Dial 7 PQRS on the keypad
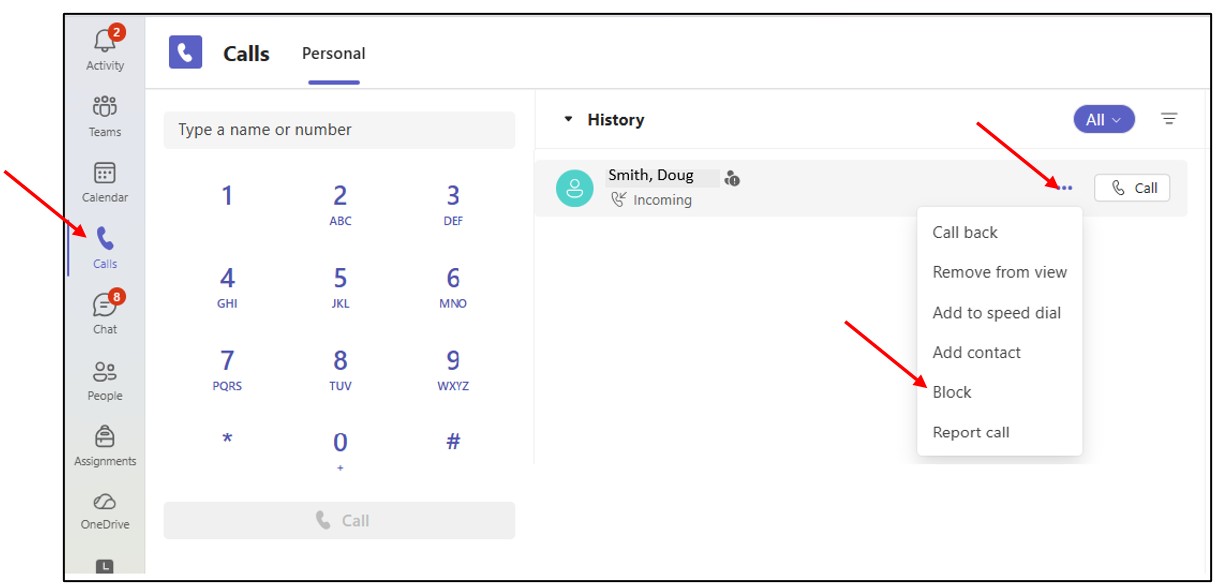1218x586 pixels. pyautogui.click(x=227, y=368)
